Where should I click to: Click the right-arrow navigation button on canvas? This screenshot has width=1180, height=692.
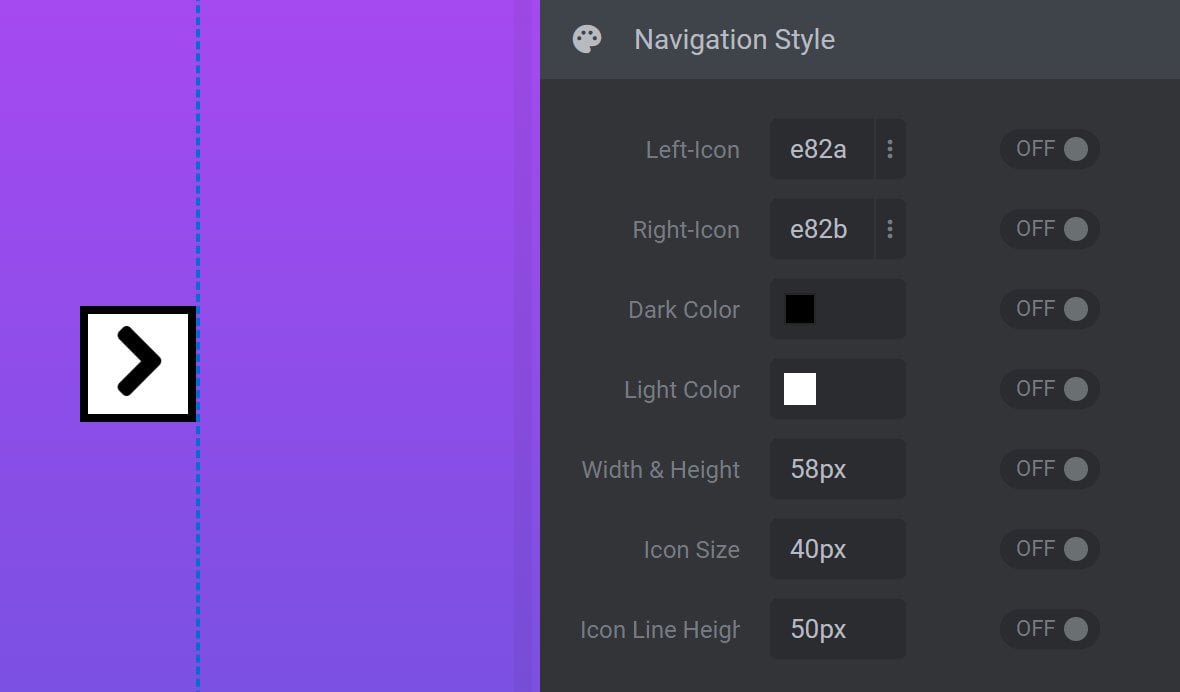click(138, 363)
